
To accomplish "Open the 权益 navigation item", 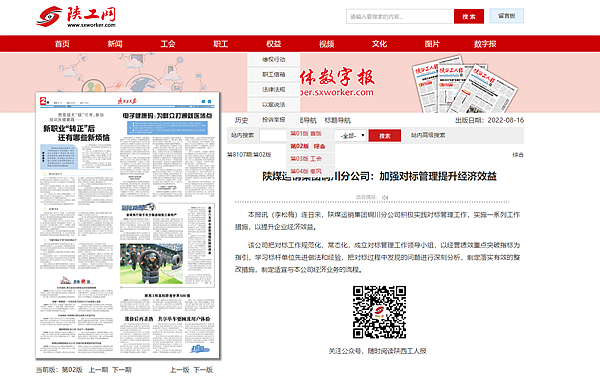I will [x=274, y=44].
